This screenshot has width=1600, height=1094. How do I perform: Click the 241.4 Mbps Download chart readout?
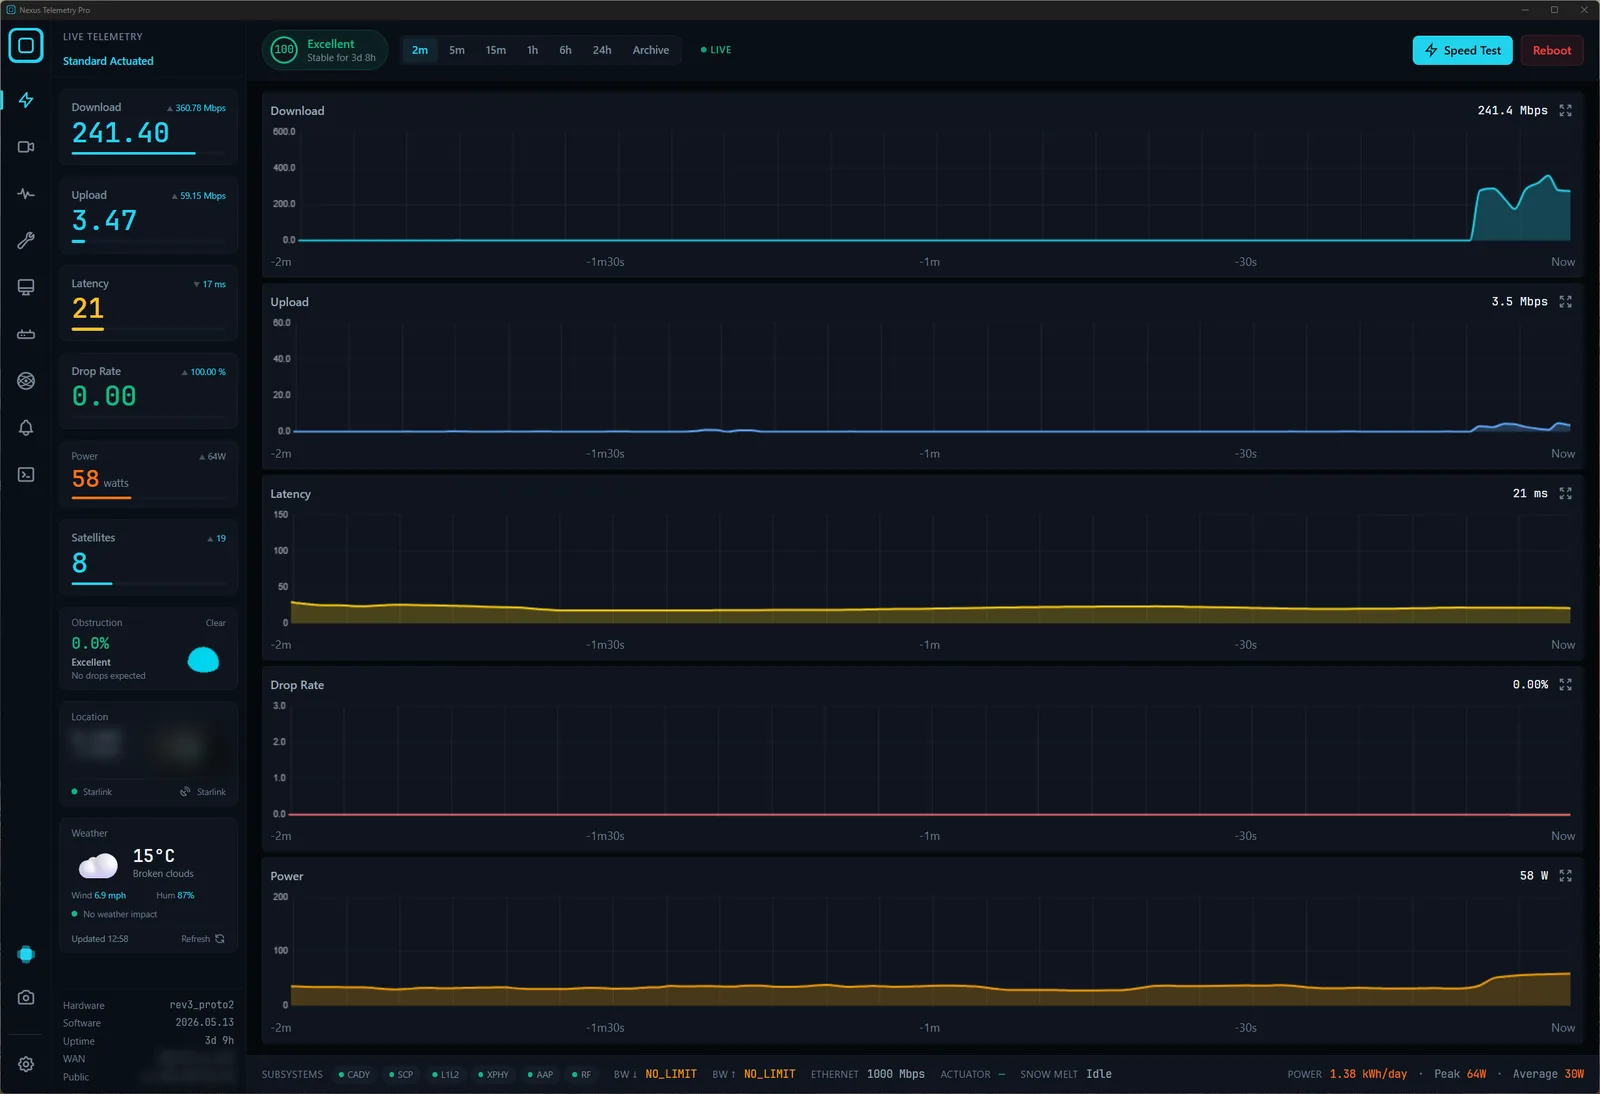point(1512,110)
